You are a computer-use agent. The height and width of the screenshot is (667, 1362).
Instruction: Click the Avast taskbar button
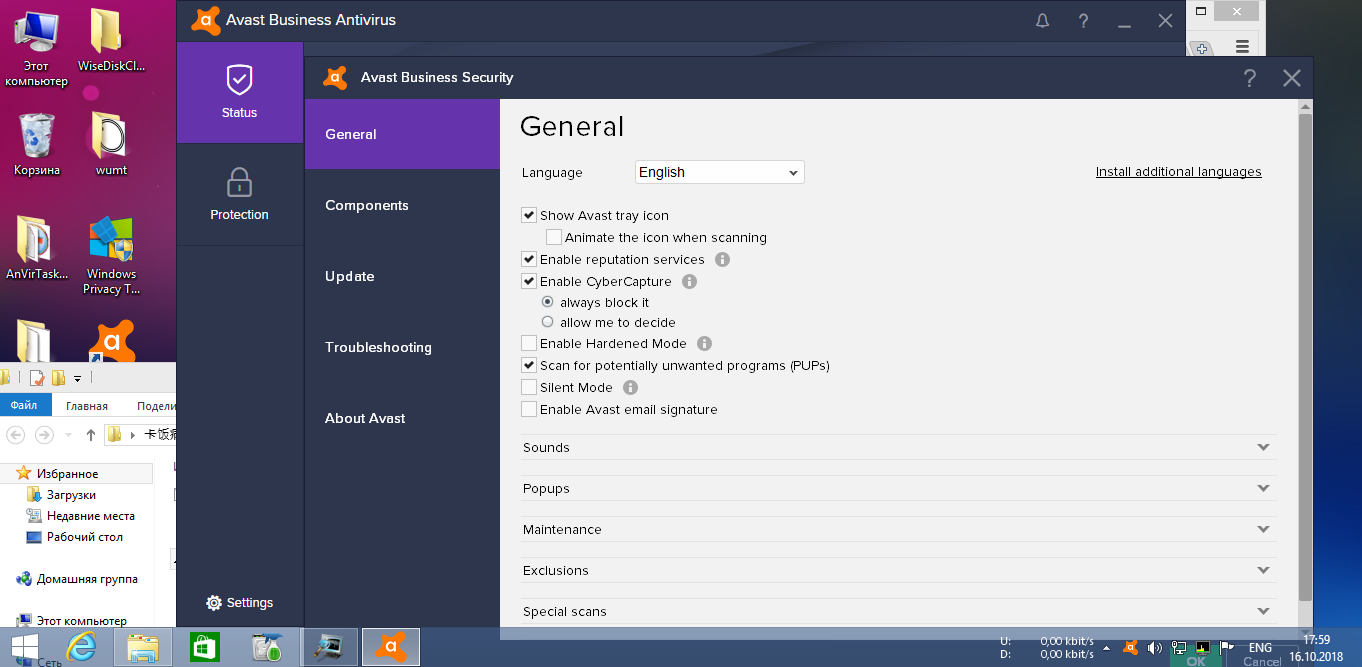(391, 648)
